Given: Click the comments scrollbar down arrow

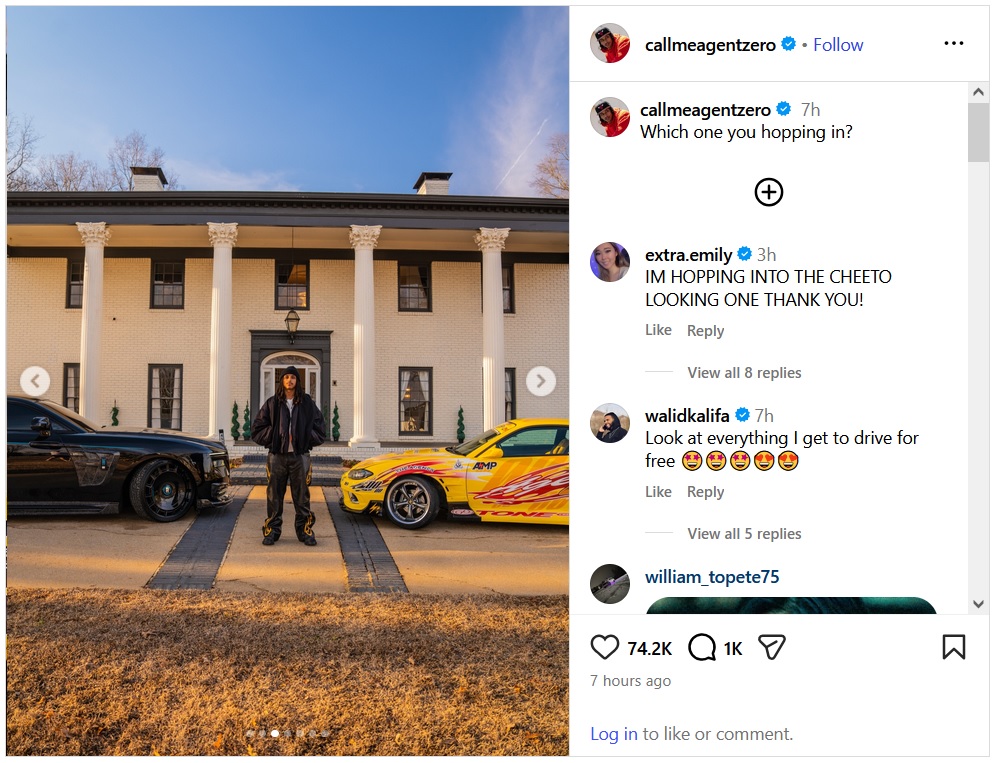Looking at the screenshot, I should [978, 604].
